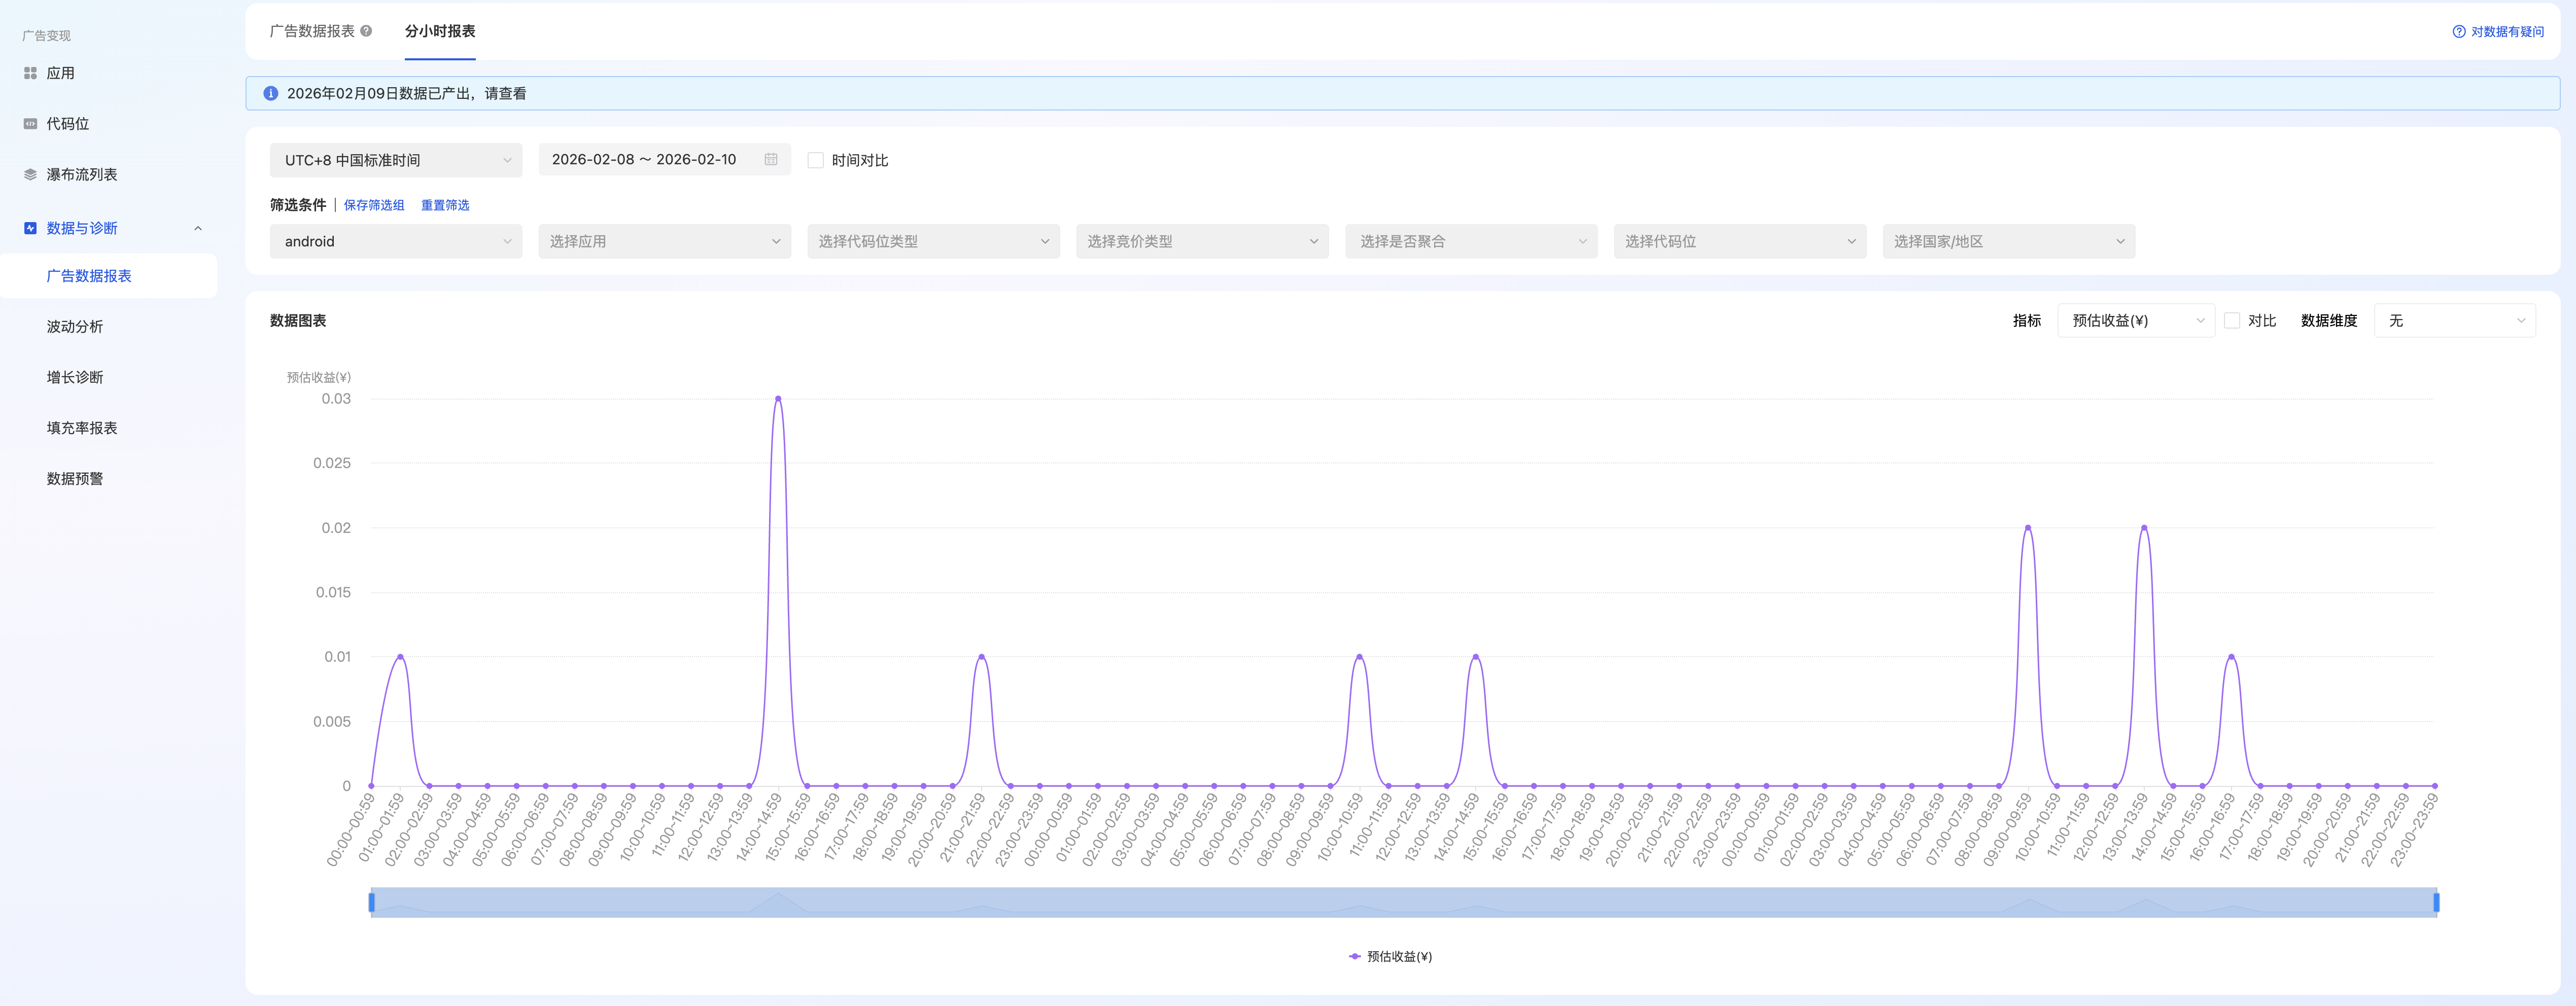Click the 重置筛选 link
The height and width of the screenshot is (1006, 2576).
[445, 205]
